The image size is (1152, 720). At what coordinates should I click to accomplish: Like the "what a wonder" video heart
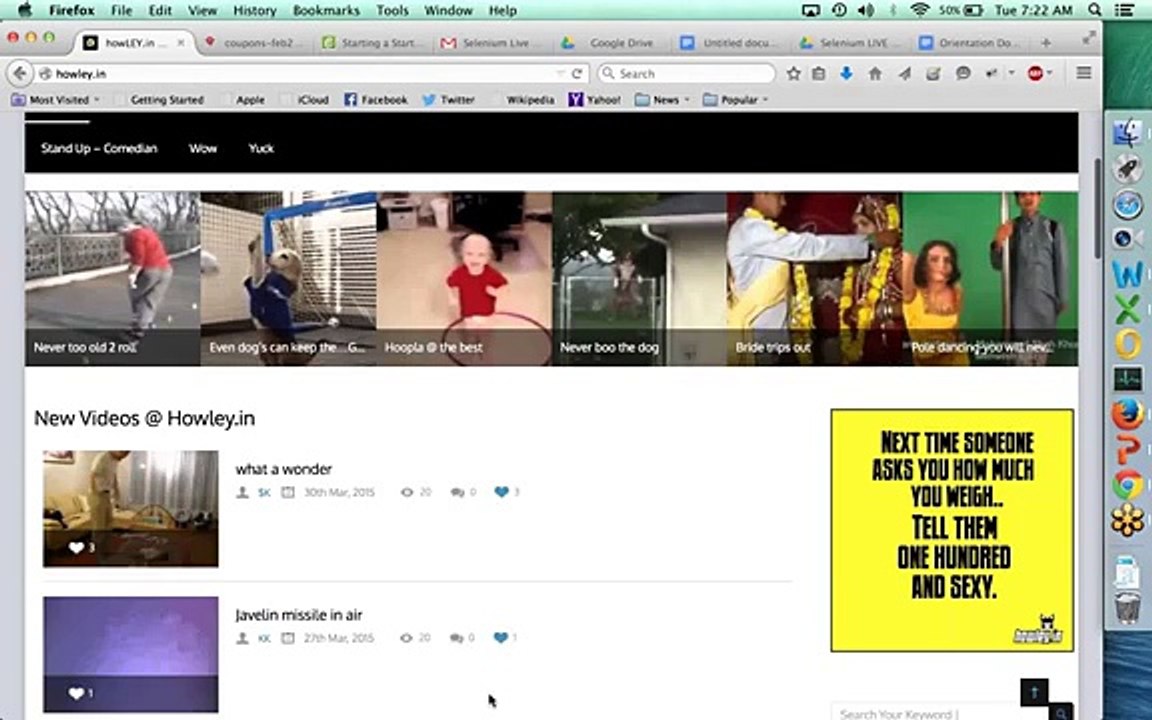[501, 492]
